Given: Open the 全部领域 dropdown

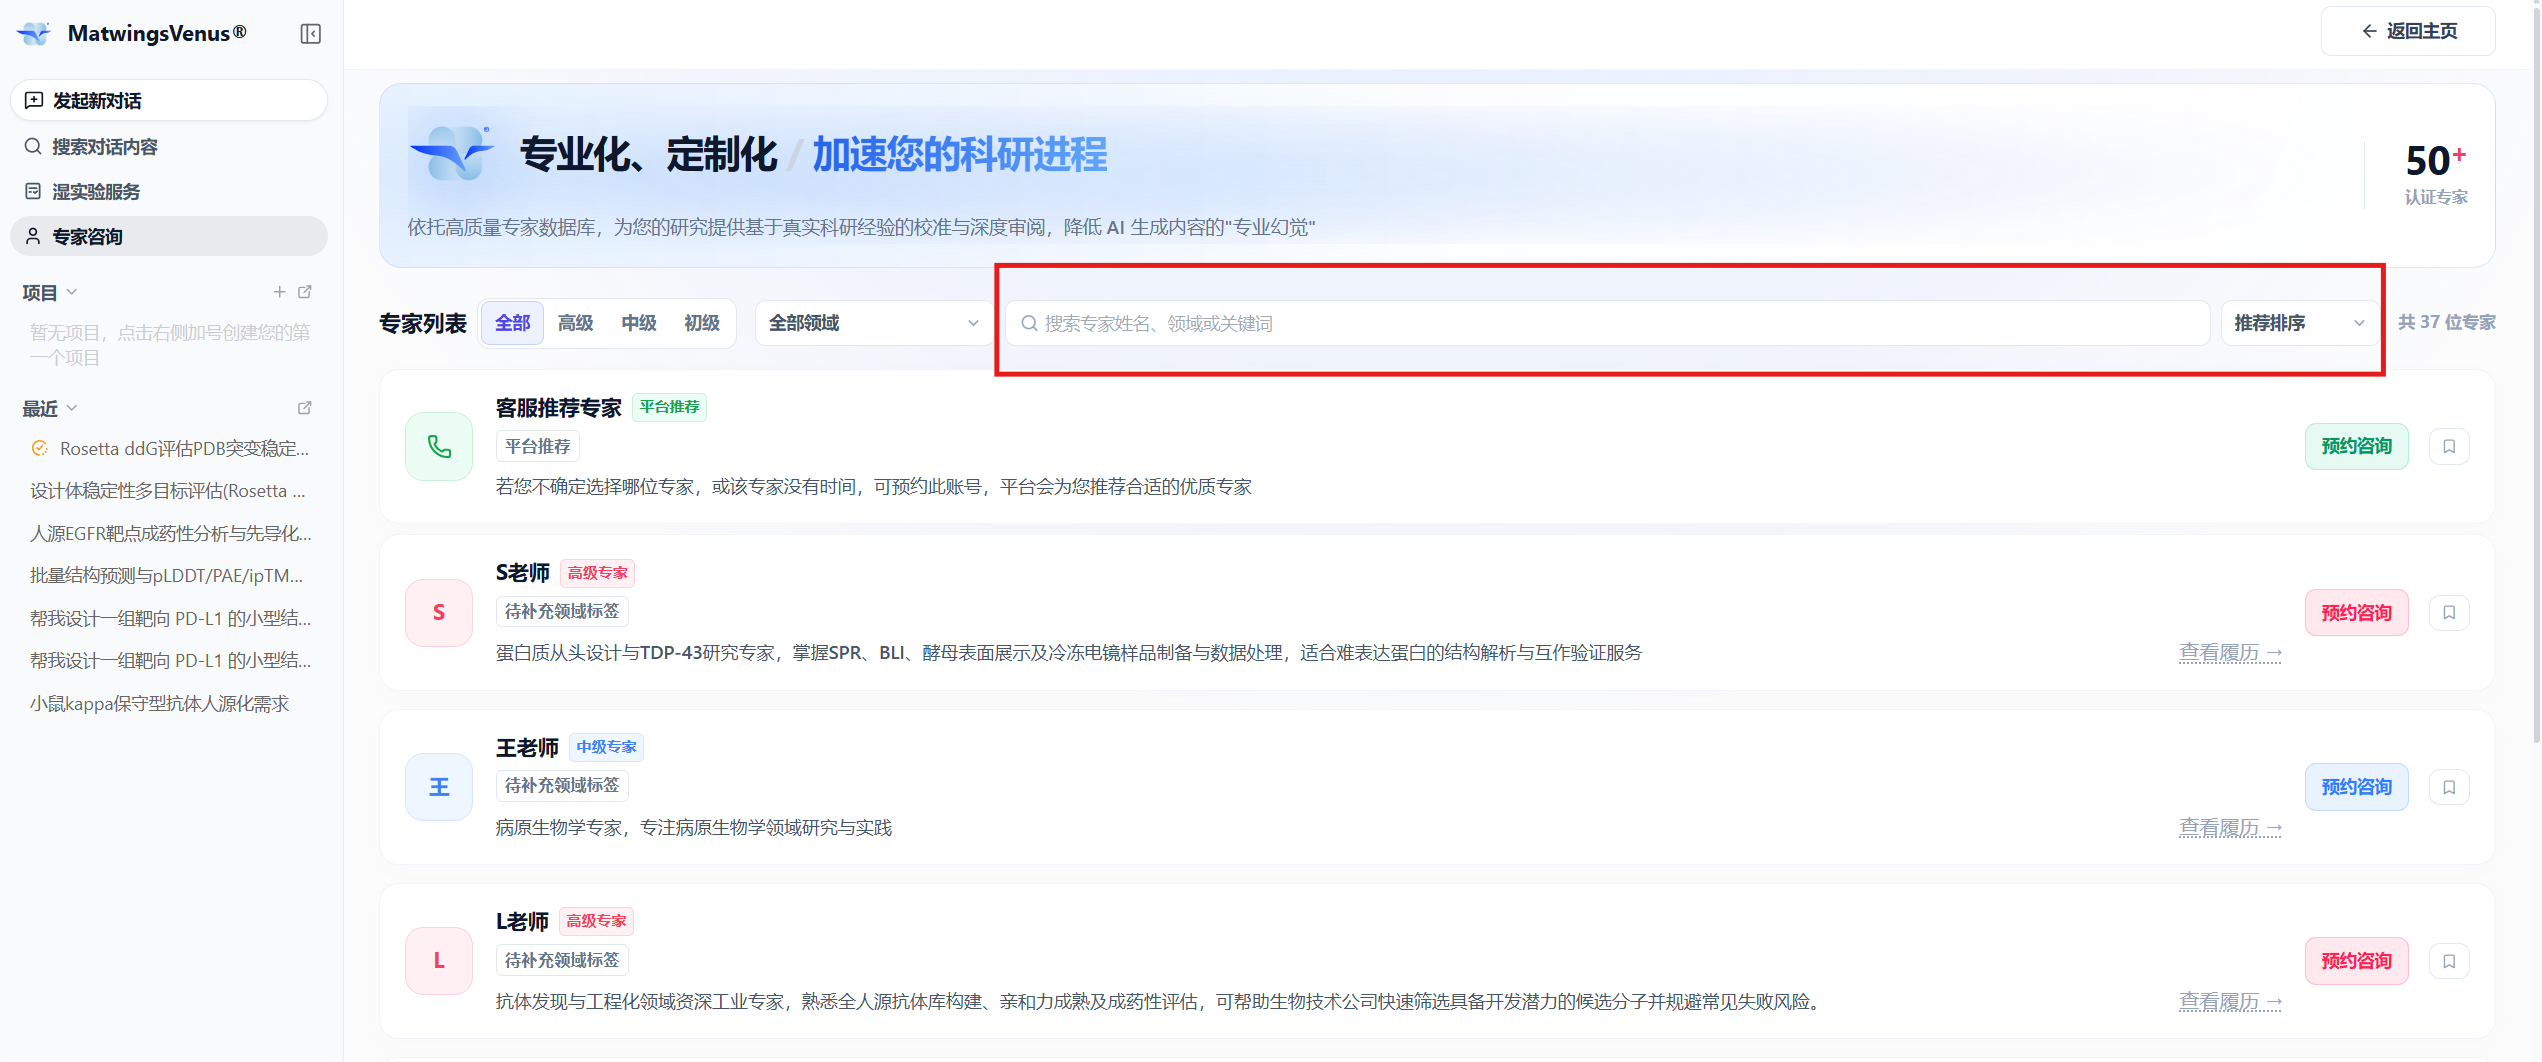Looking at the screenshot, I should coord(874,323).
